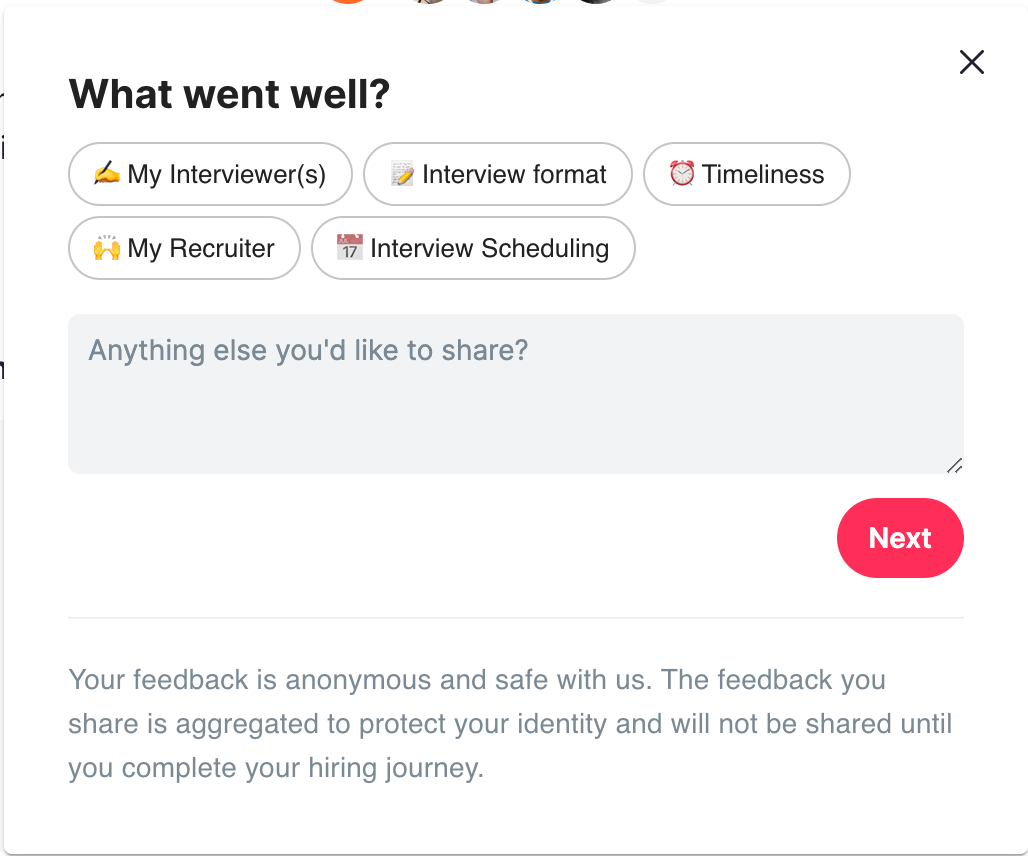
Task: Grab the text area resize handle corner
Action: click(955, 465)
